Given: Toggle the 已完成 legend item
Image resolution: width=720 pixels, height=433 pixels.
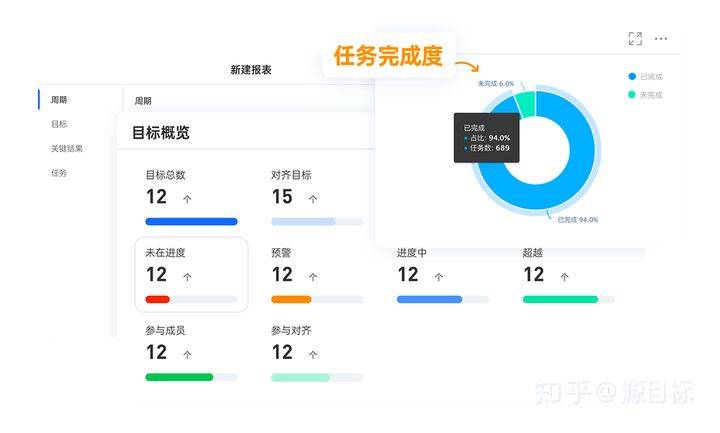Looking at the screenshot, I should (x=646, y=77).
